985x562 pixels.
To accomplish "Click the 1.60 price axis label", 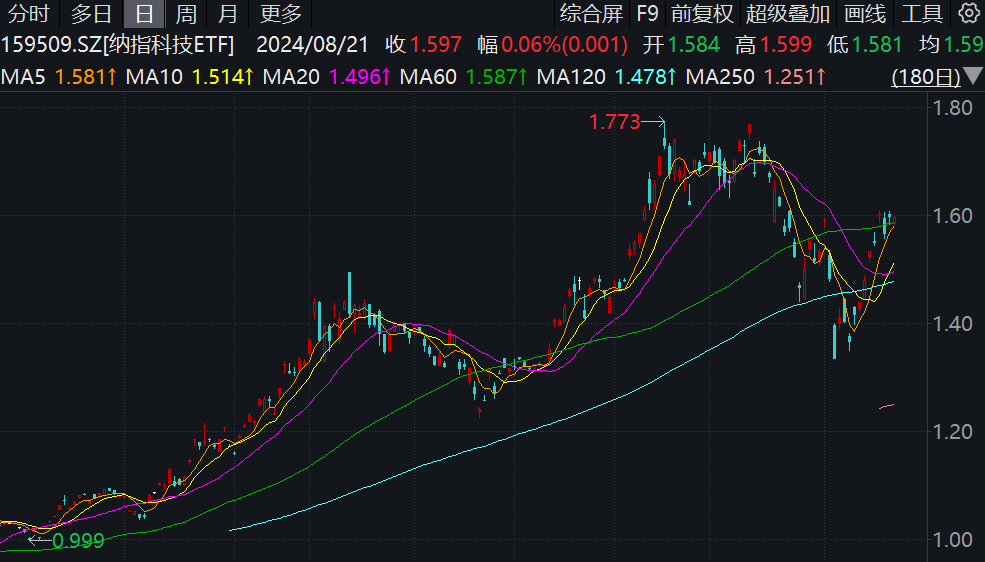I will pyautogui.click(x=952, y=216).
